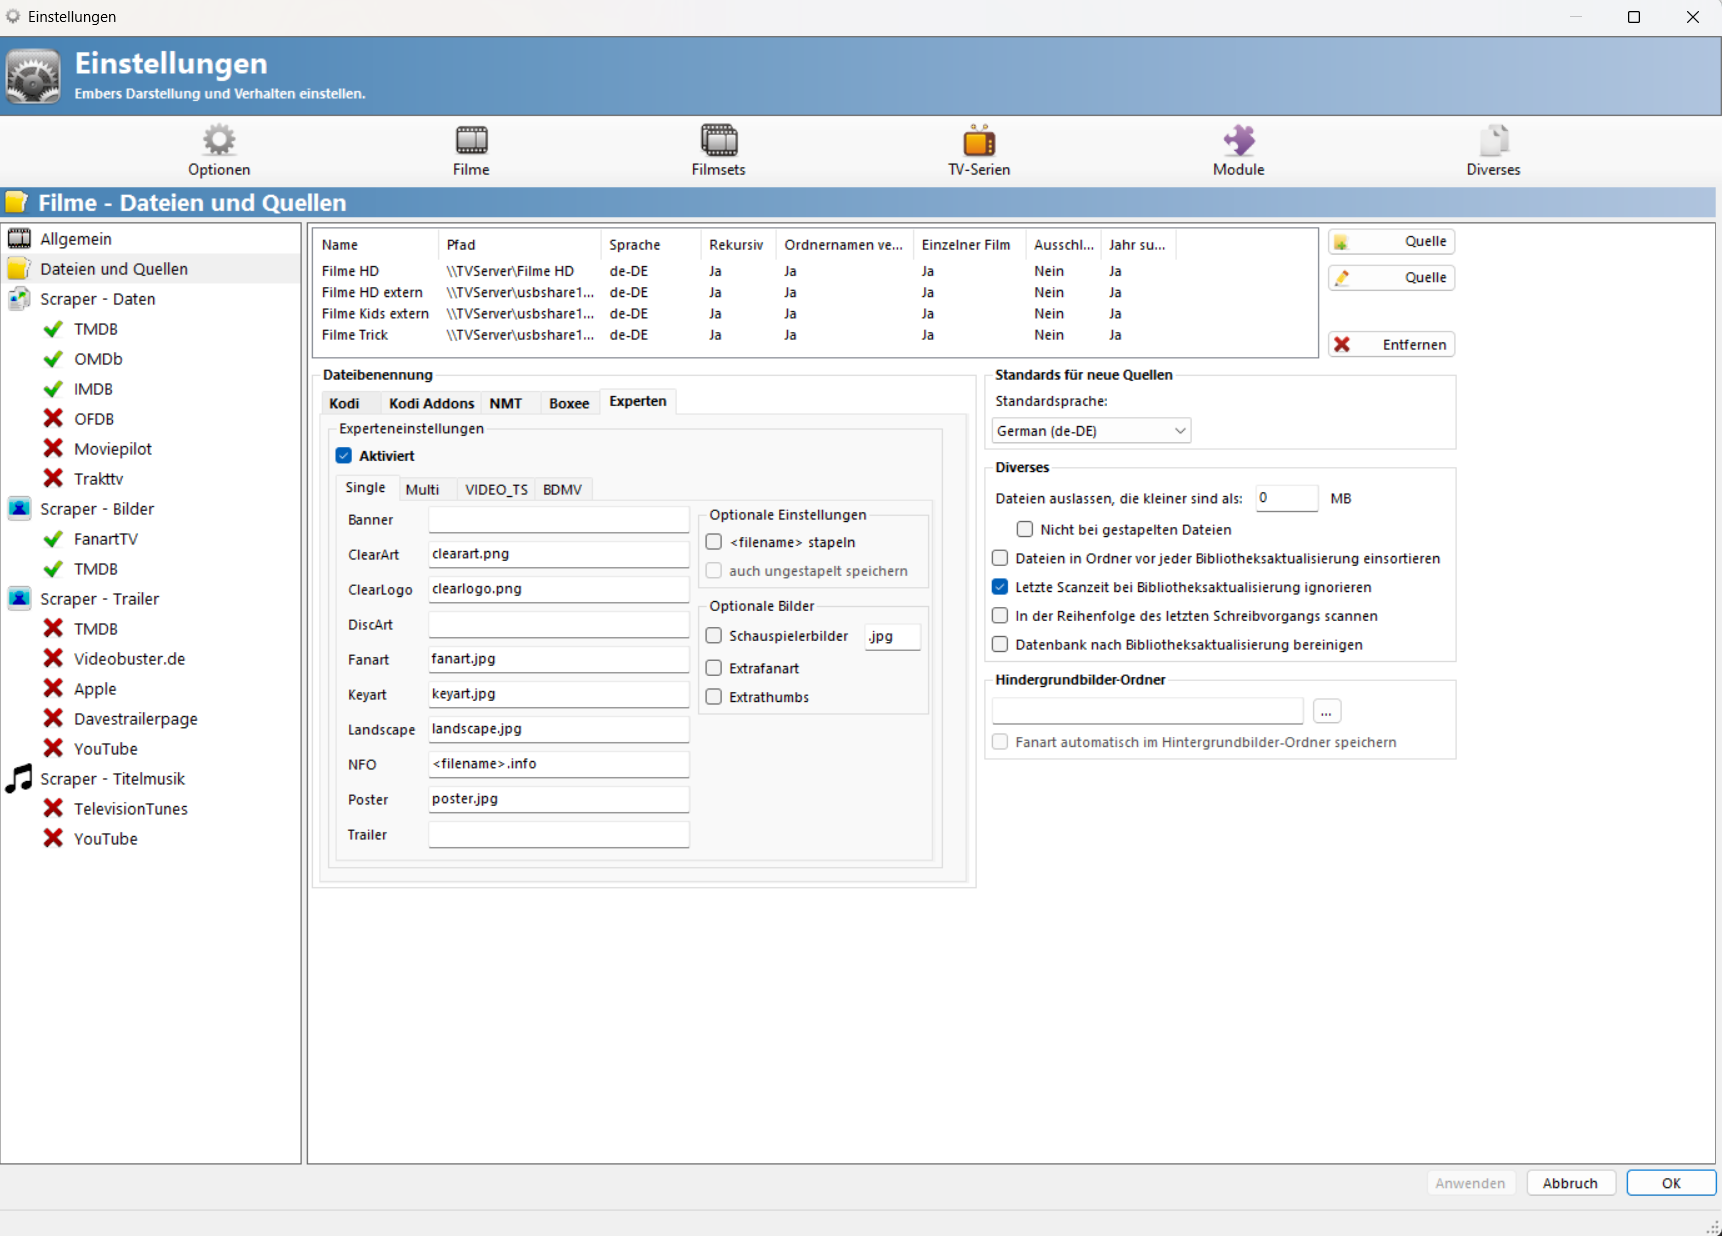The image size is (1722, 1236).
Task: Open the Filme settings section
Action: point(471,150)
